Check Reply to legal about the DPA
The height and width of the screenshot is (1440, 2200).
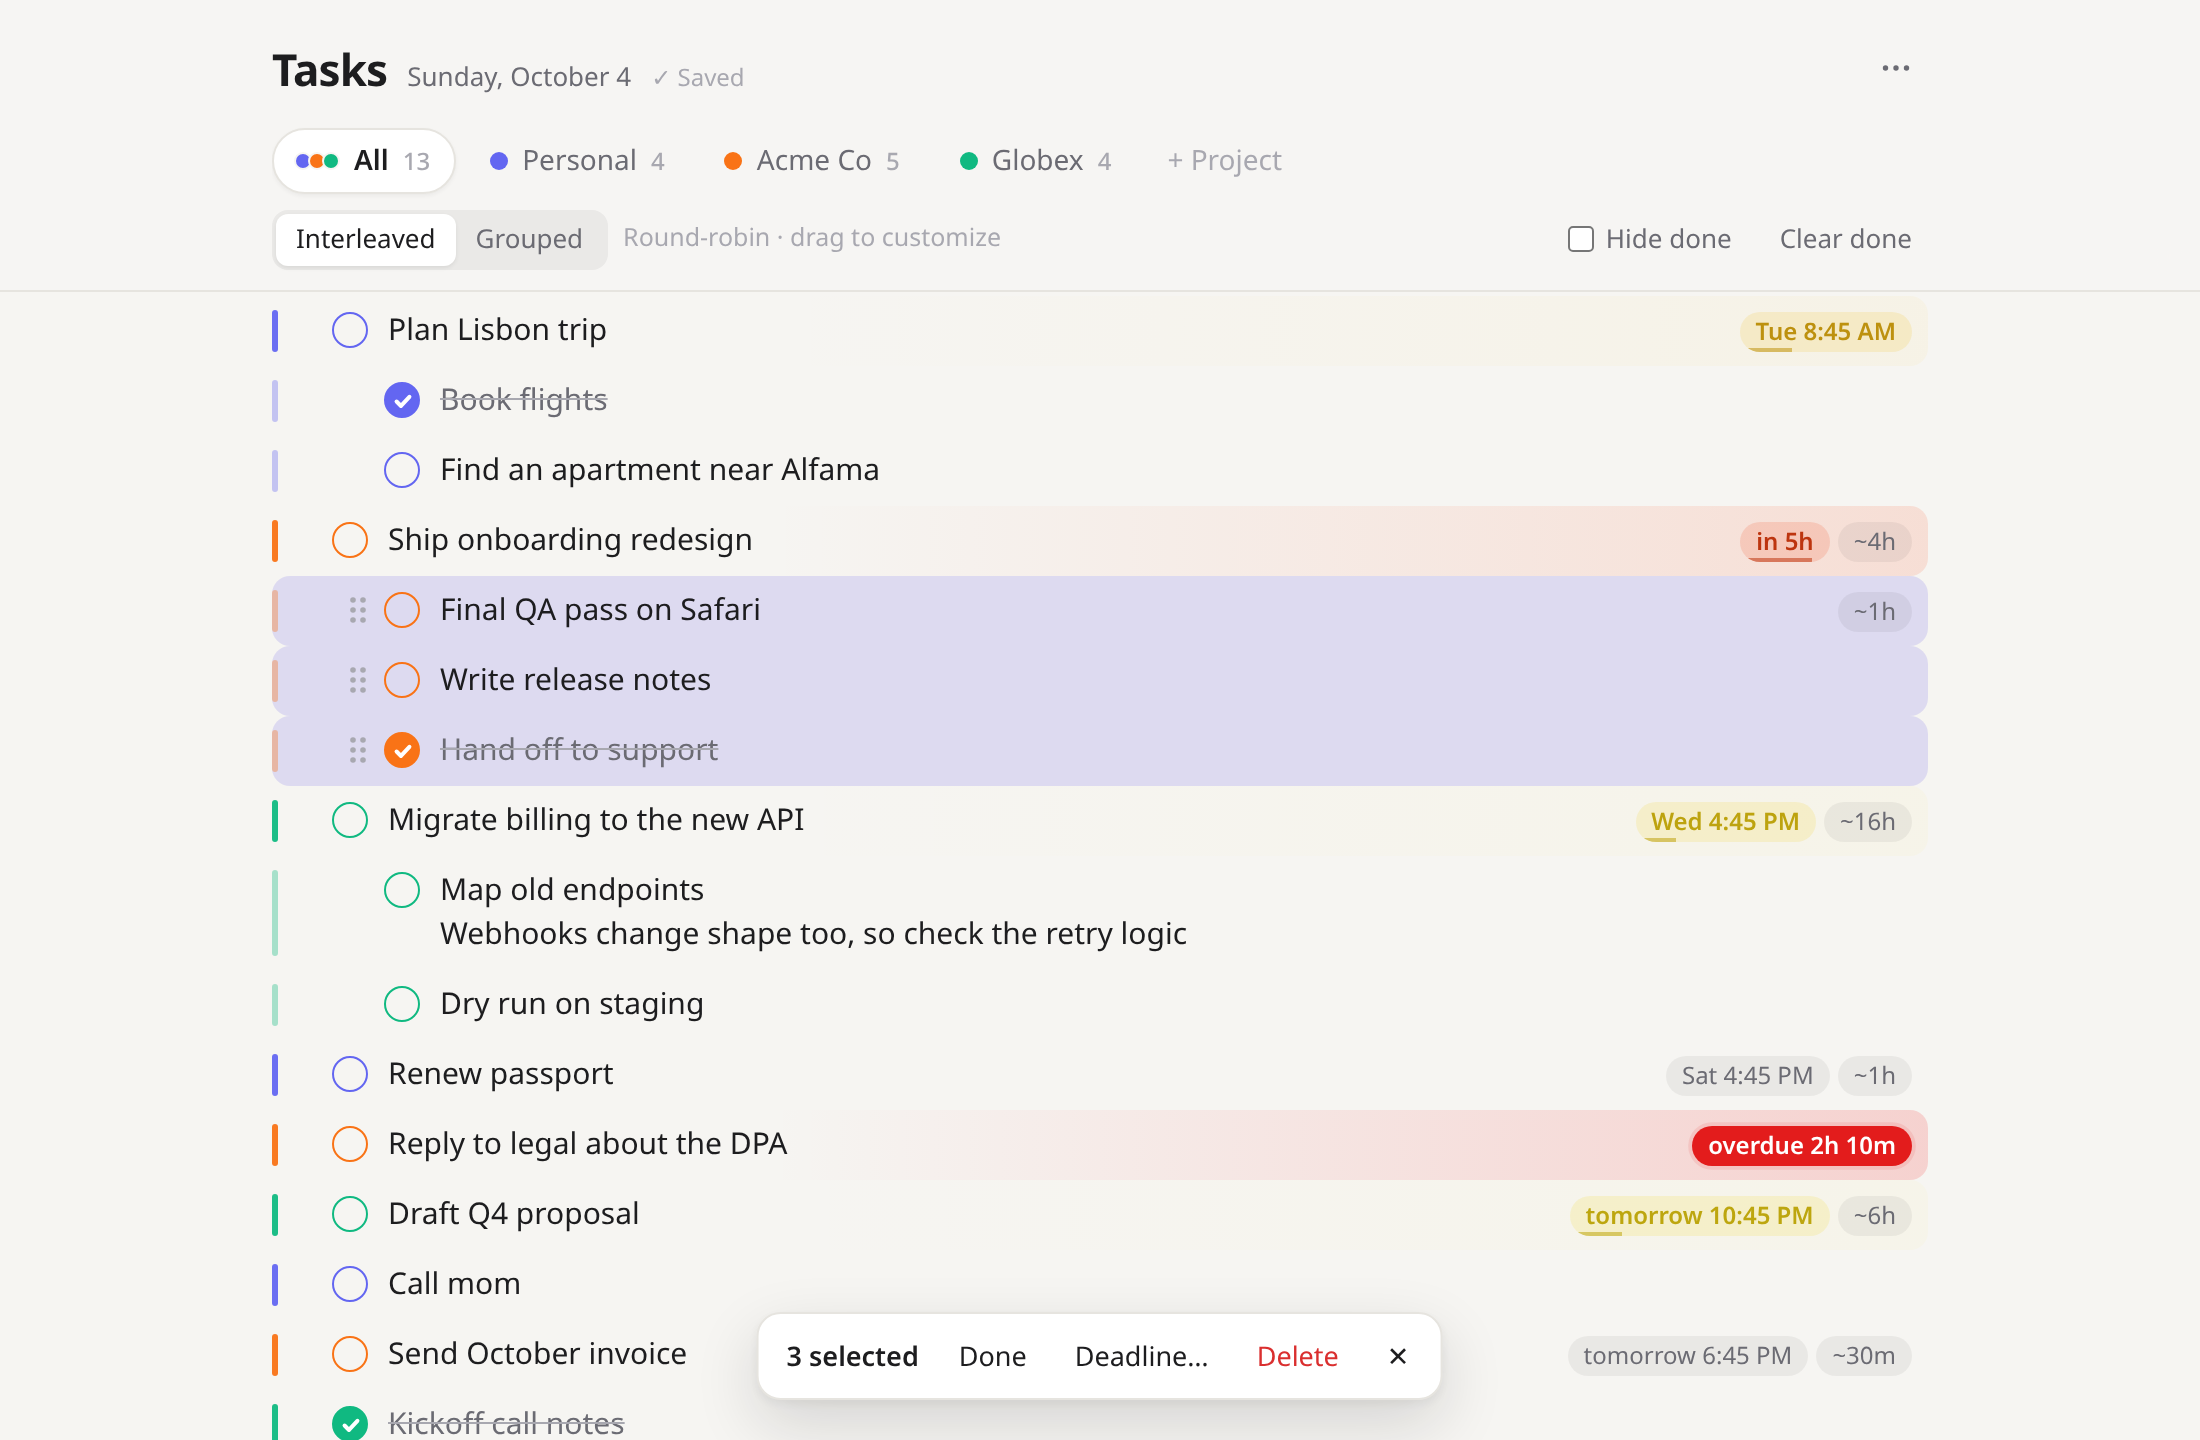[x=350, y=1144]
